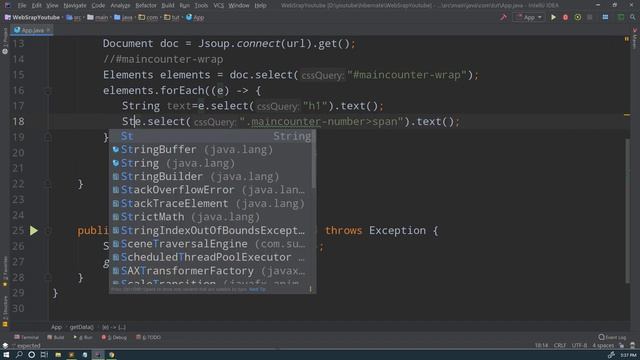Select StackTraceElement completion suggestion
Screen dimensions: 640x360
[212, 204]
